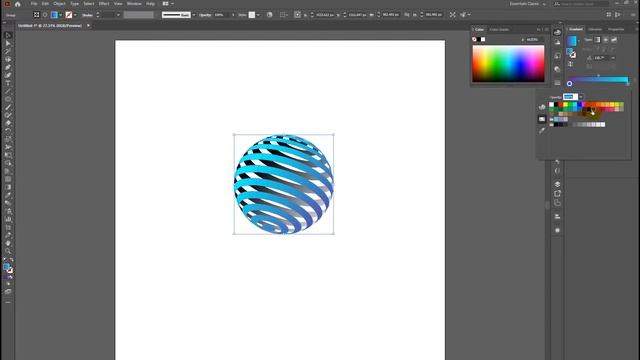Click the gradient stop Opacity input field

pyautogui.click(x=570, y=97)
